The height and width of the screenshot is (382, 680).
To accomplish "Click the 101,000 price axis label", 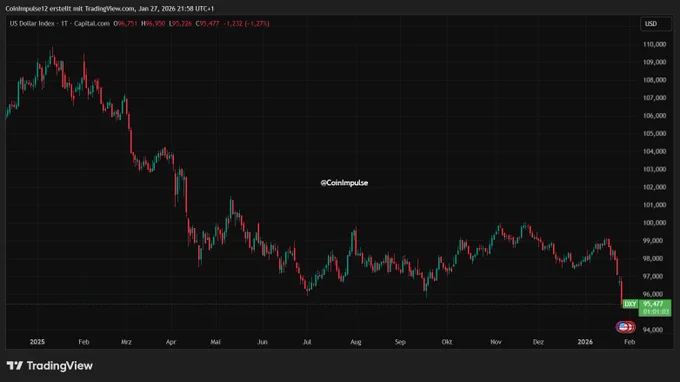I will [654, 205].
